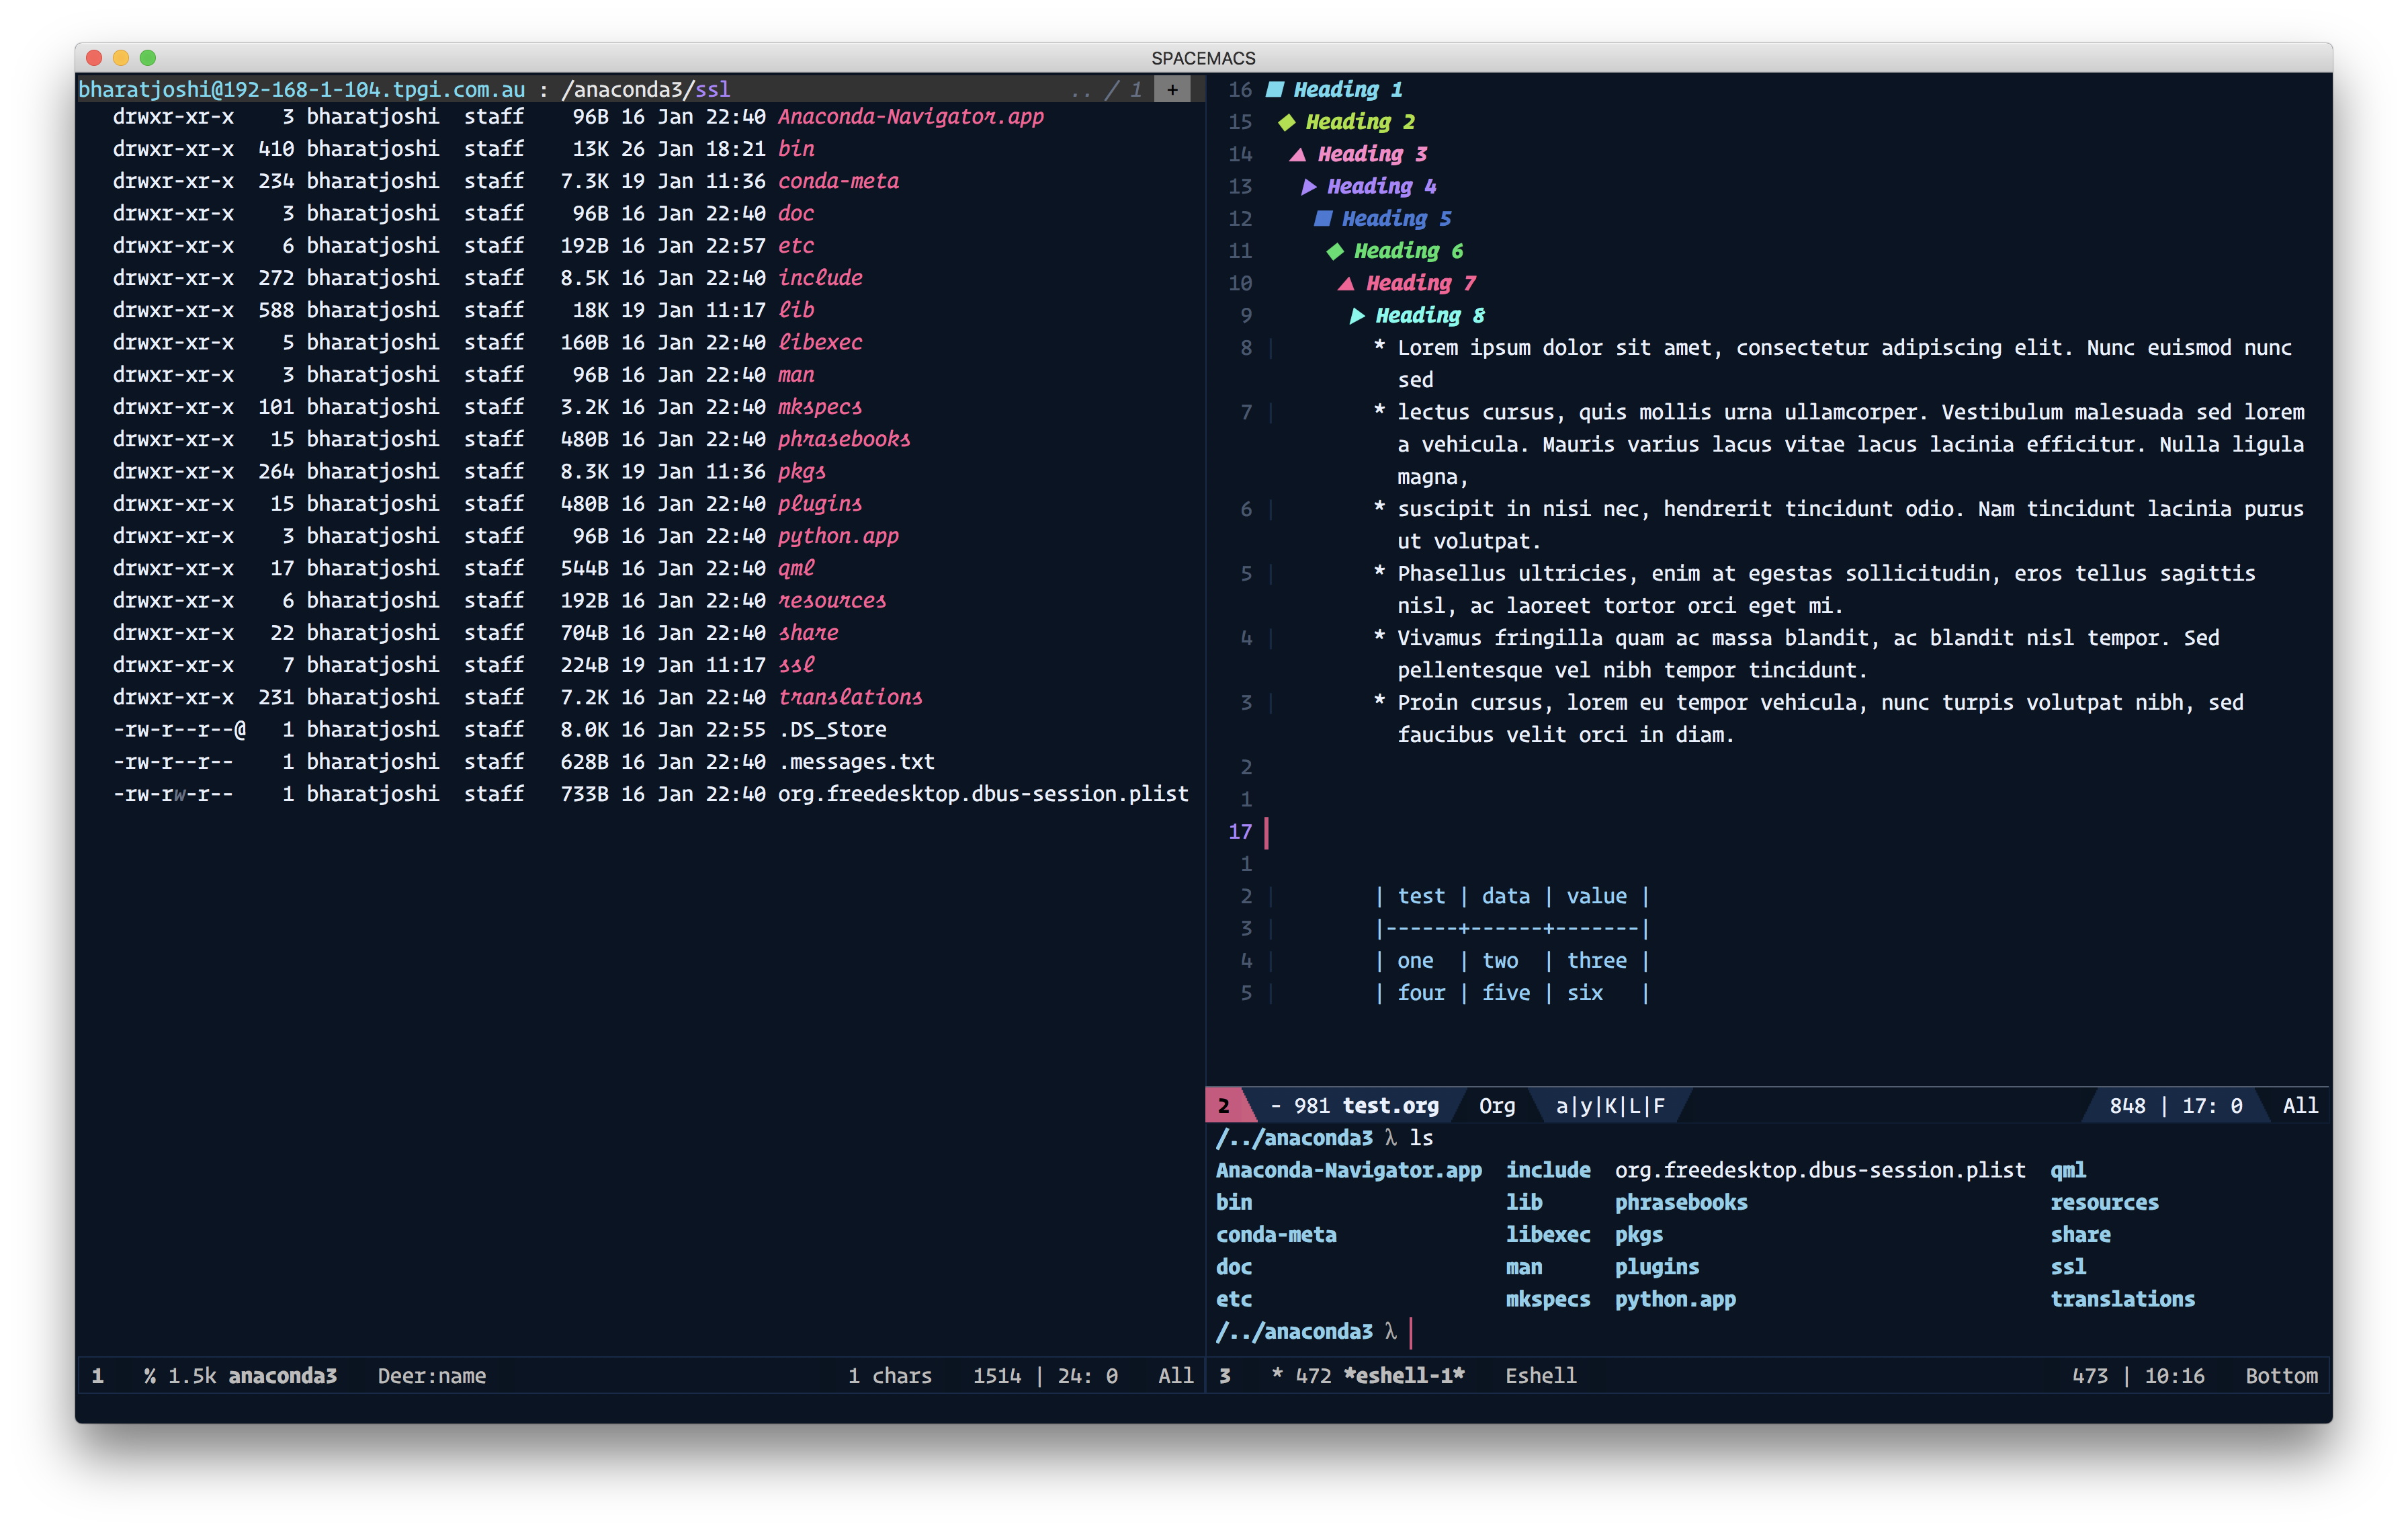
Task: Click the new split window button
Action: 1174,88
